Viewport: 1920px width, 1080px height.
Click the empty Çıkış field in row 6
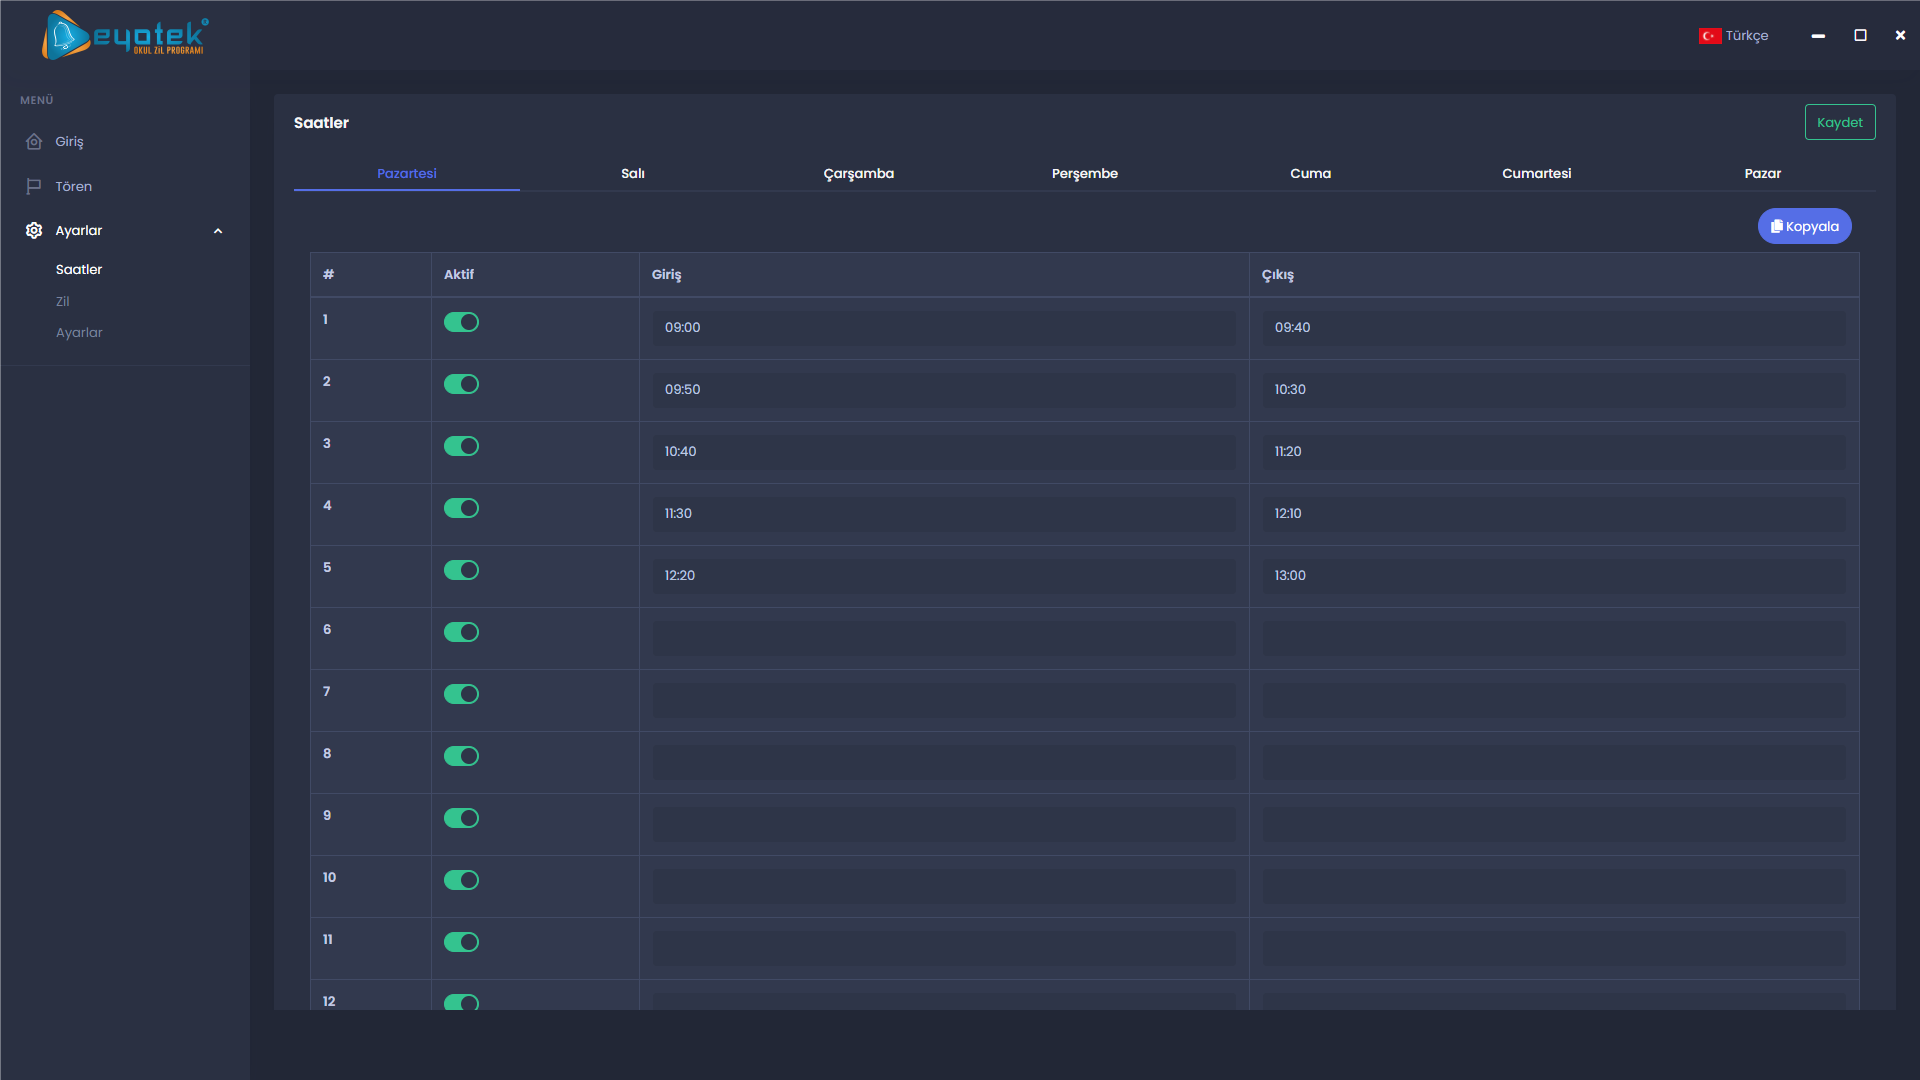[1554, 638]
